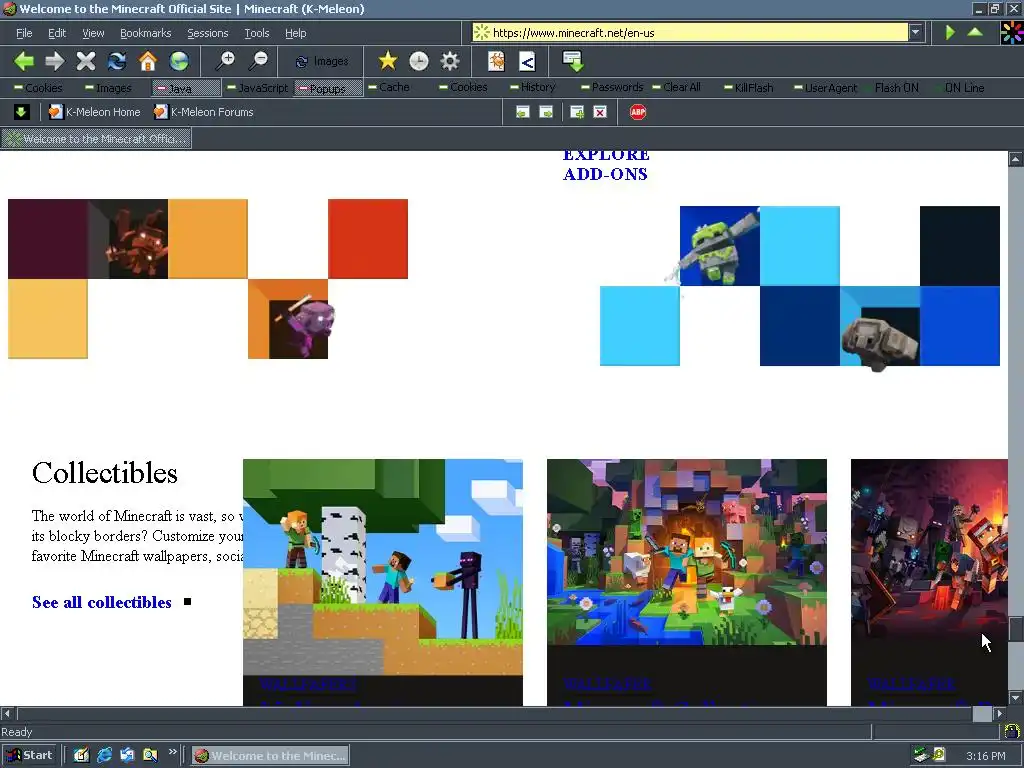Open the home page via the house icon
Image resolution: width=1024 pixels, height=768 pixels.
148,61
